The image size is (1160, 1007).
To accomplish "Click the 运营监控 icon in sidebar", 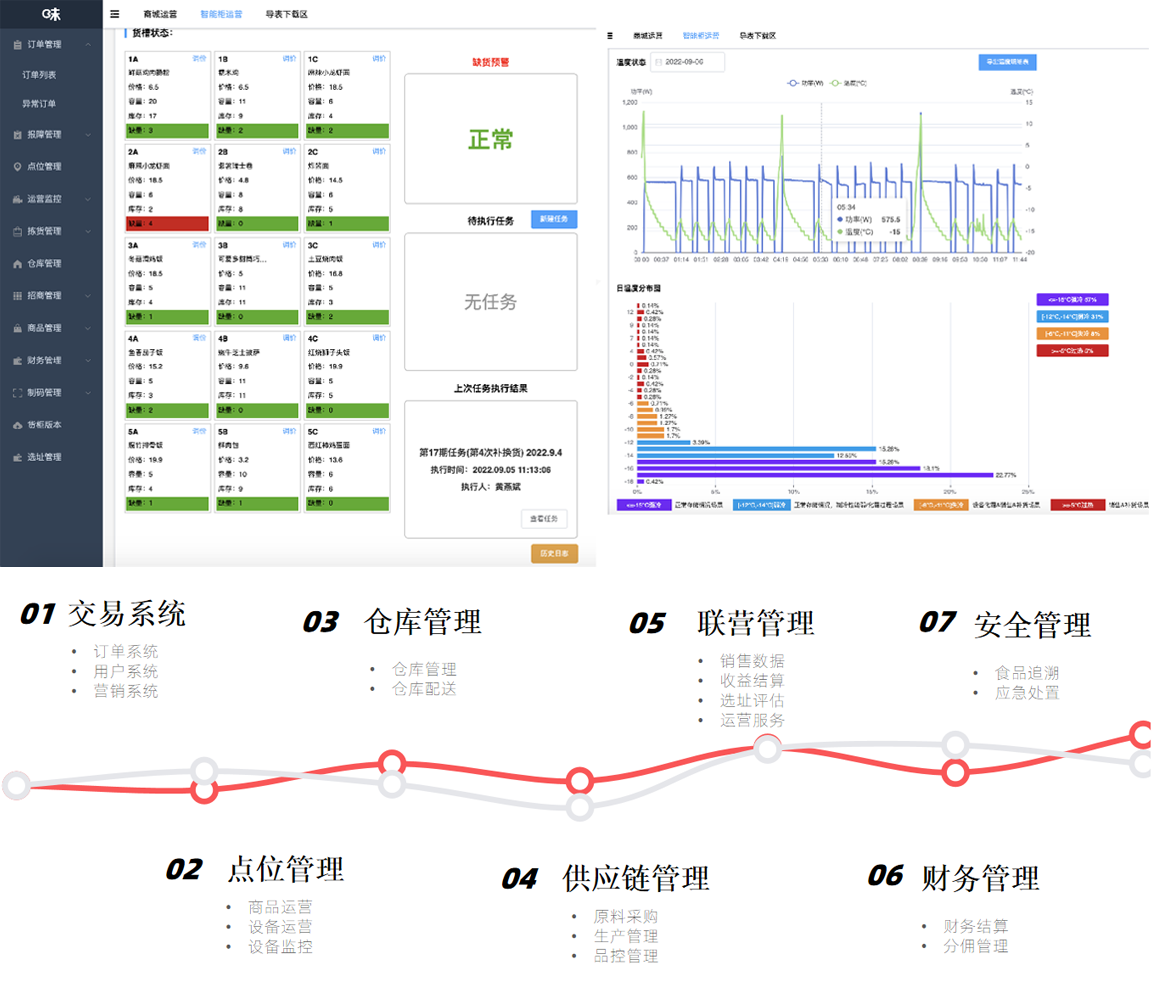I will (18, 199).
